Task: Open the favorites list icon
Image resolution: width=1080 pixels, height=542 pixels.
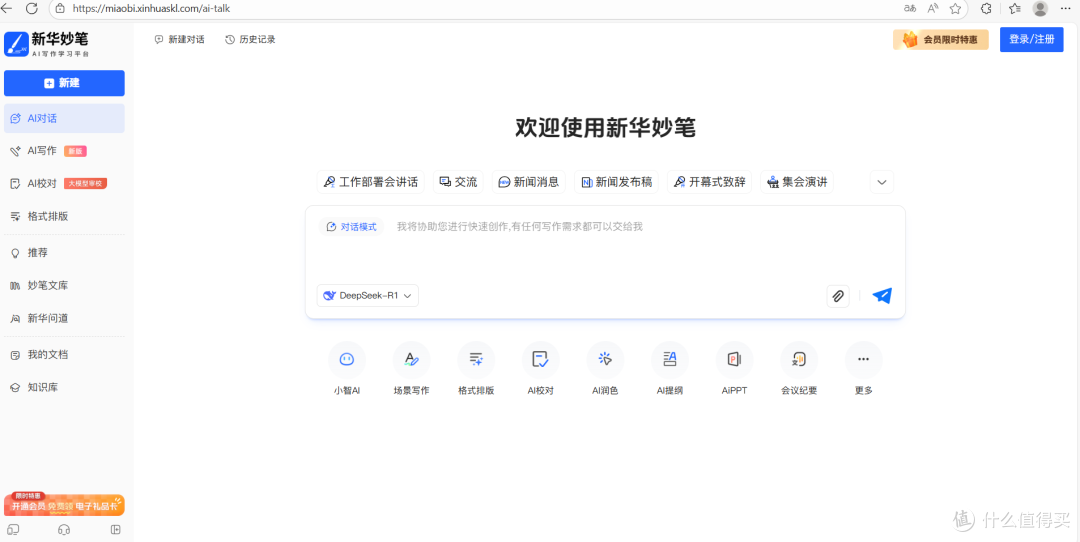Action: pos(1015,8)
